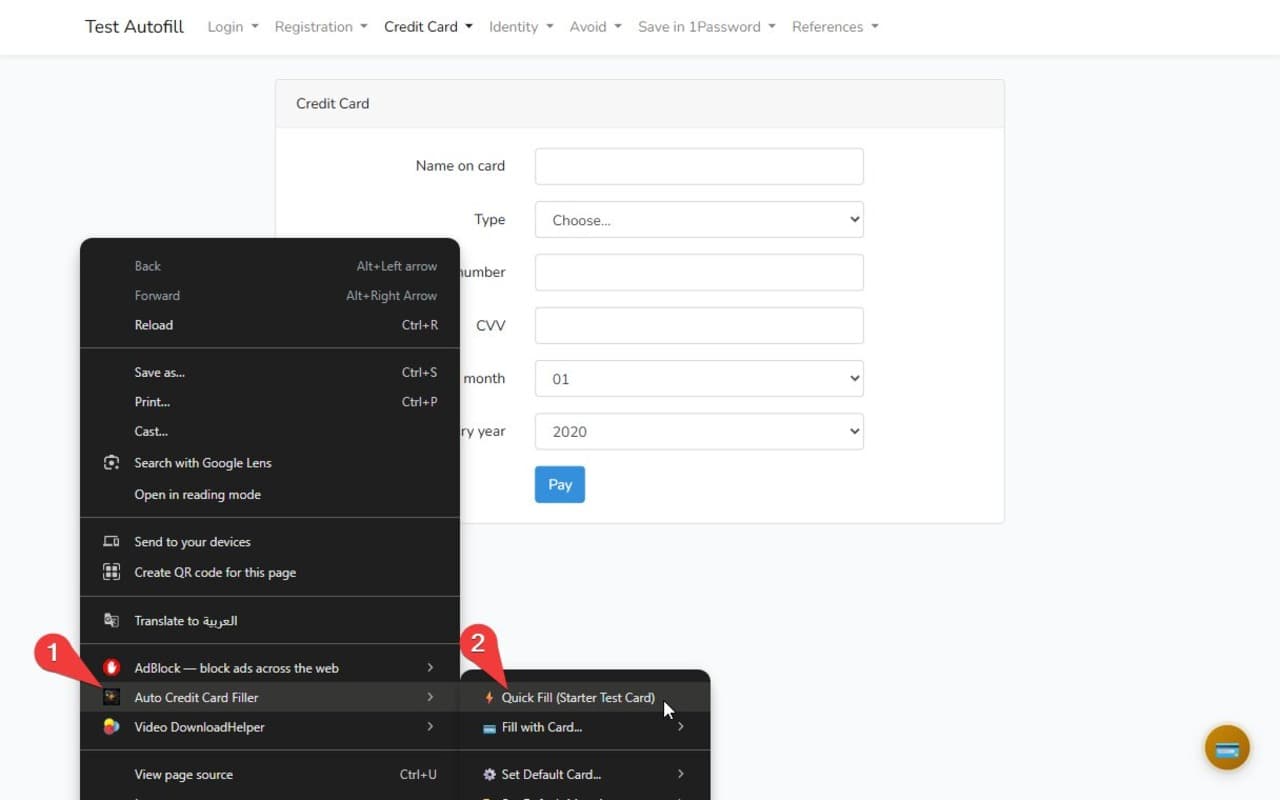Click the blue Pay button

point(560,485)
